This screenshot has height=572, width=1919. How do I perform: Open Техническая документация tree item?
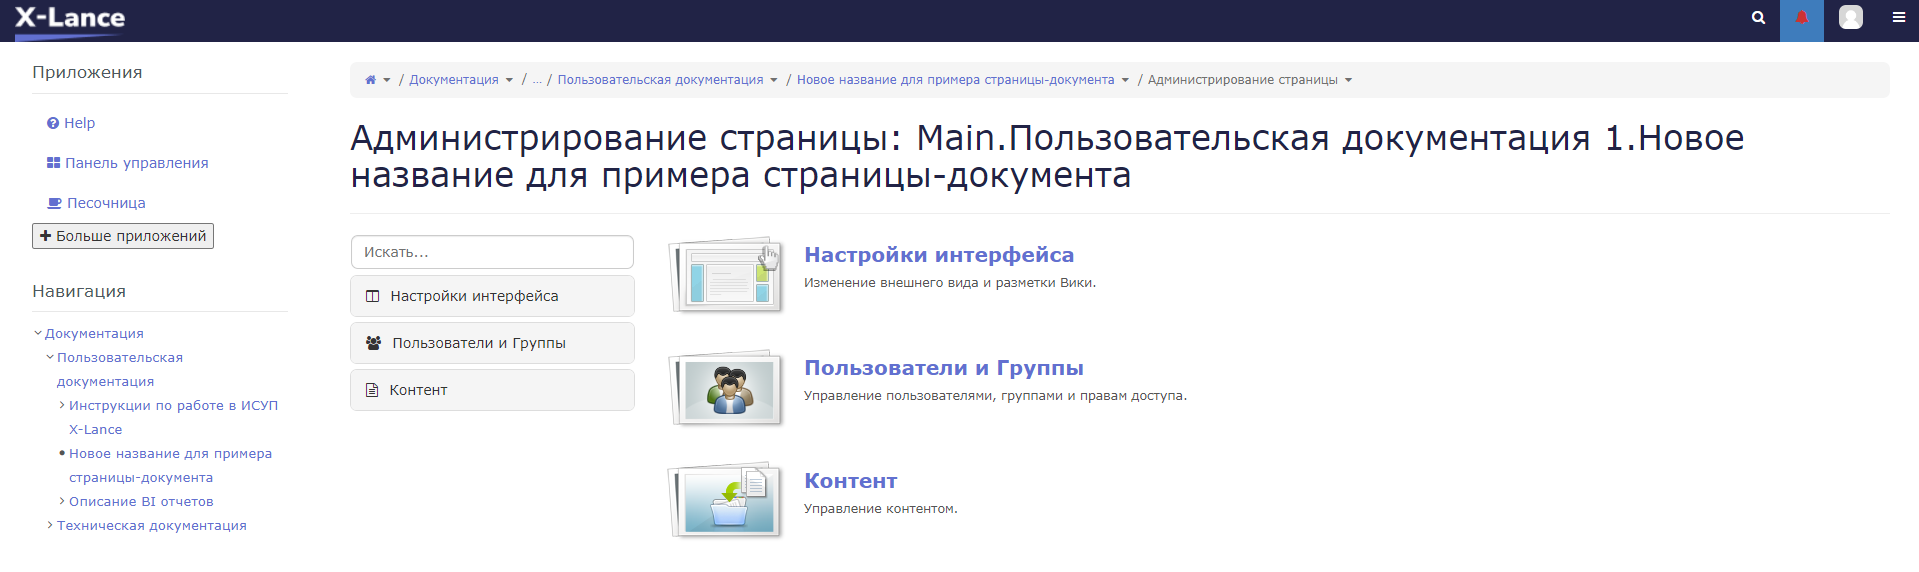tap(151, 525)
